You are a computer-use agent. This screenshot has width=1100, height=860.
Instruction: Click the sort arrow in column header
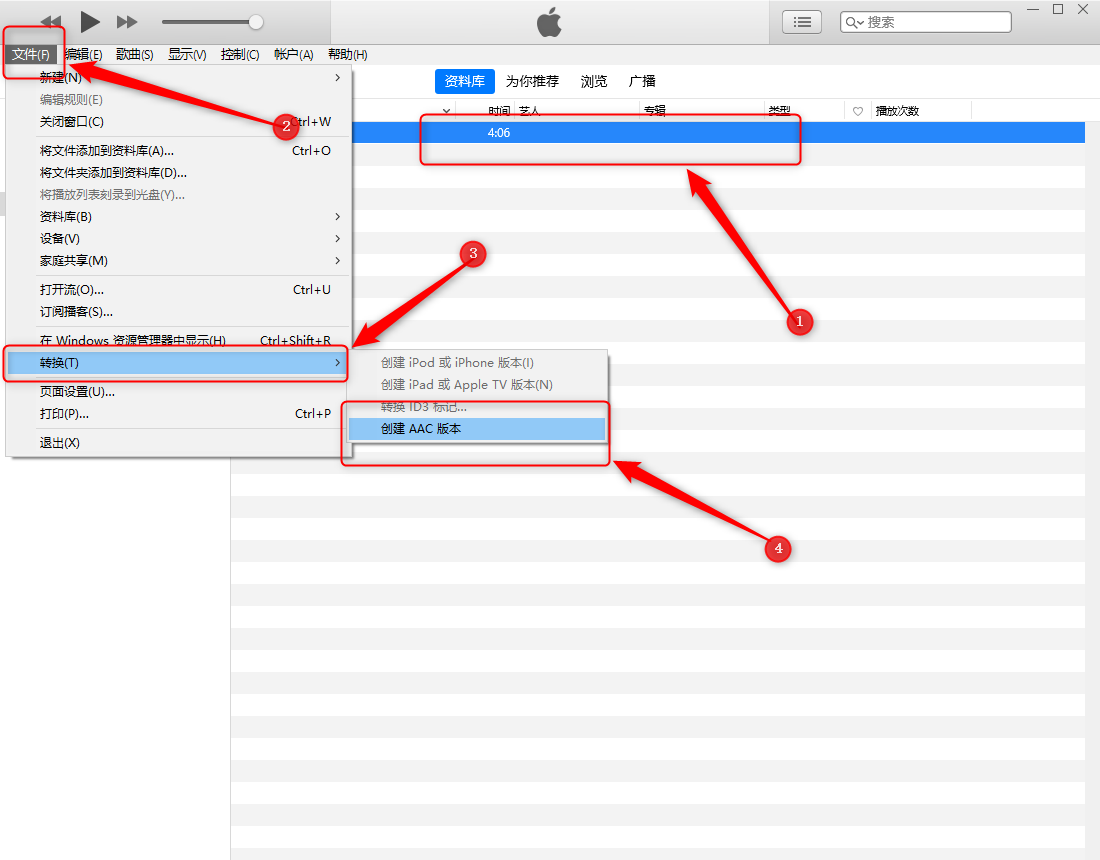446,111
